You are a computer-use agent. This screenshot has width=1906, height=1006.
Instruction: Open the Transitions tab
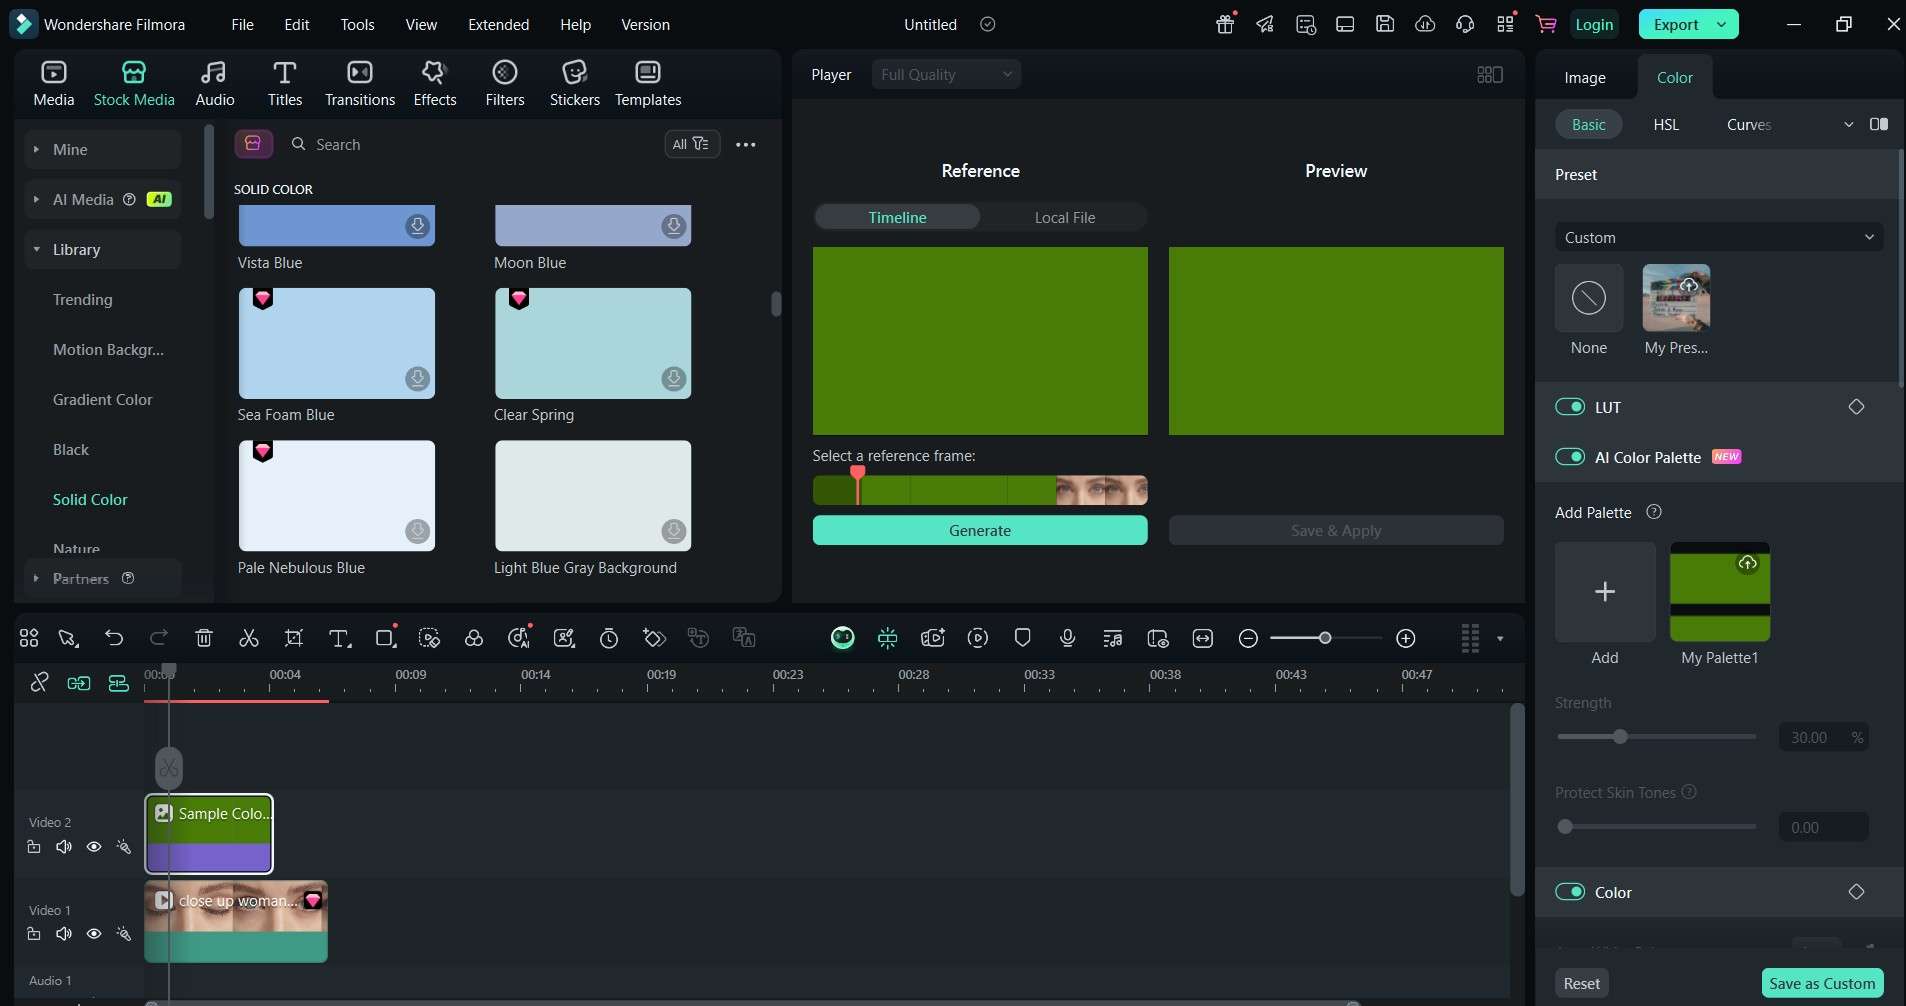[x=360, y=84]
